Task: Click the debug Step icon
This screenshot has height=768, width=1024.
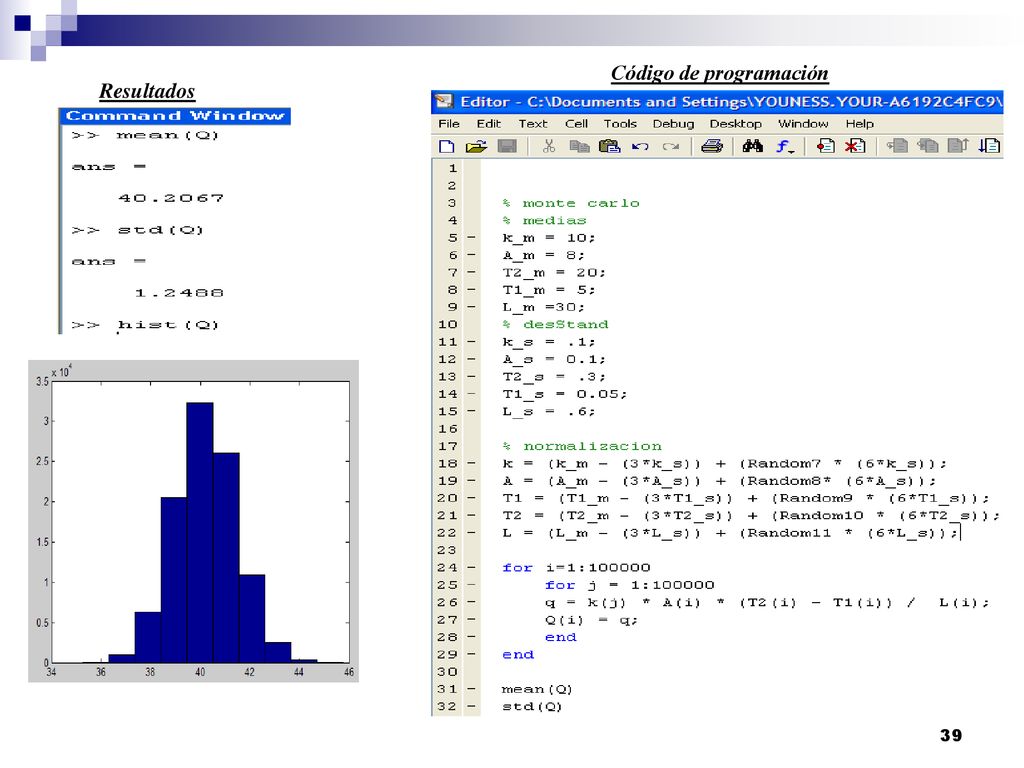Action: [x=897, y=146]
